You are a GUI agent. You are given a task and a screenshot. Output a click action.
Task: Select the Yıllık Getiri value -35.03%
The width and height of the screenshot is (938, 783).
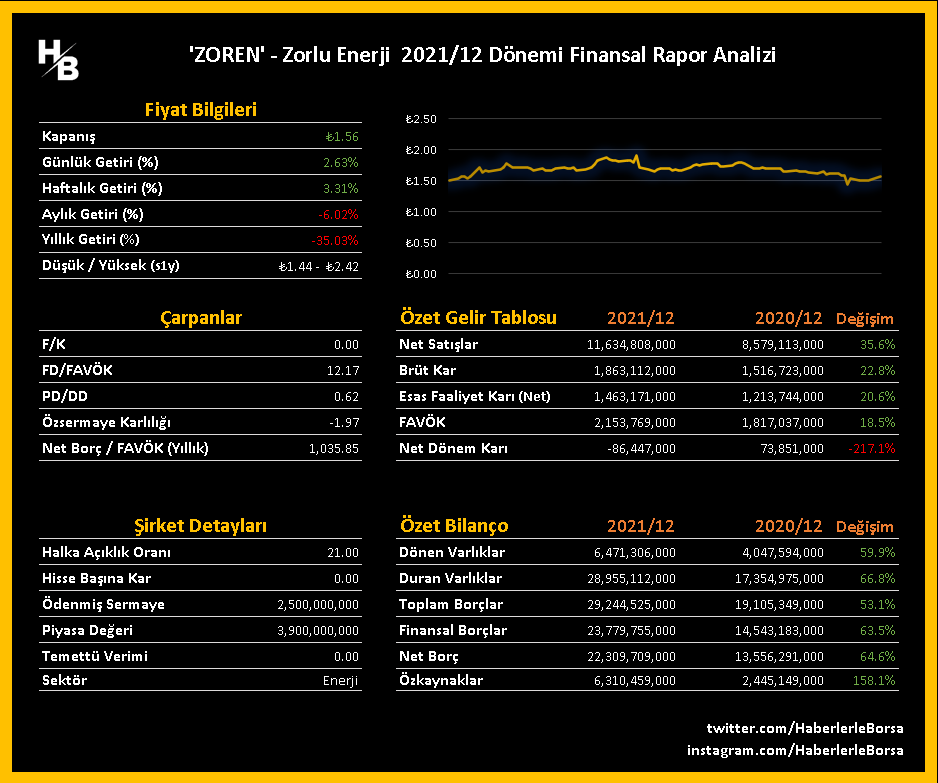[335, 240]
